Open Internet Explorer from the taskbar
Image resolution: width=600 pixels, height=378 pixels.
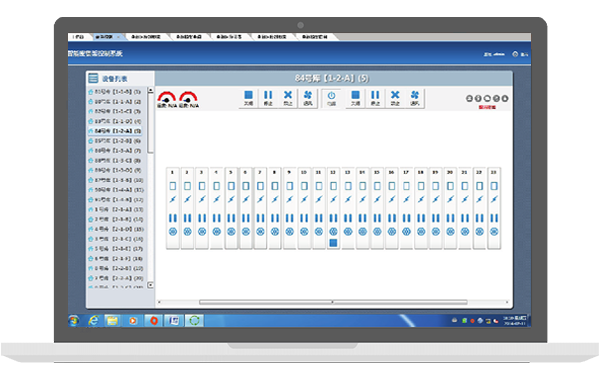point(93,320)
